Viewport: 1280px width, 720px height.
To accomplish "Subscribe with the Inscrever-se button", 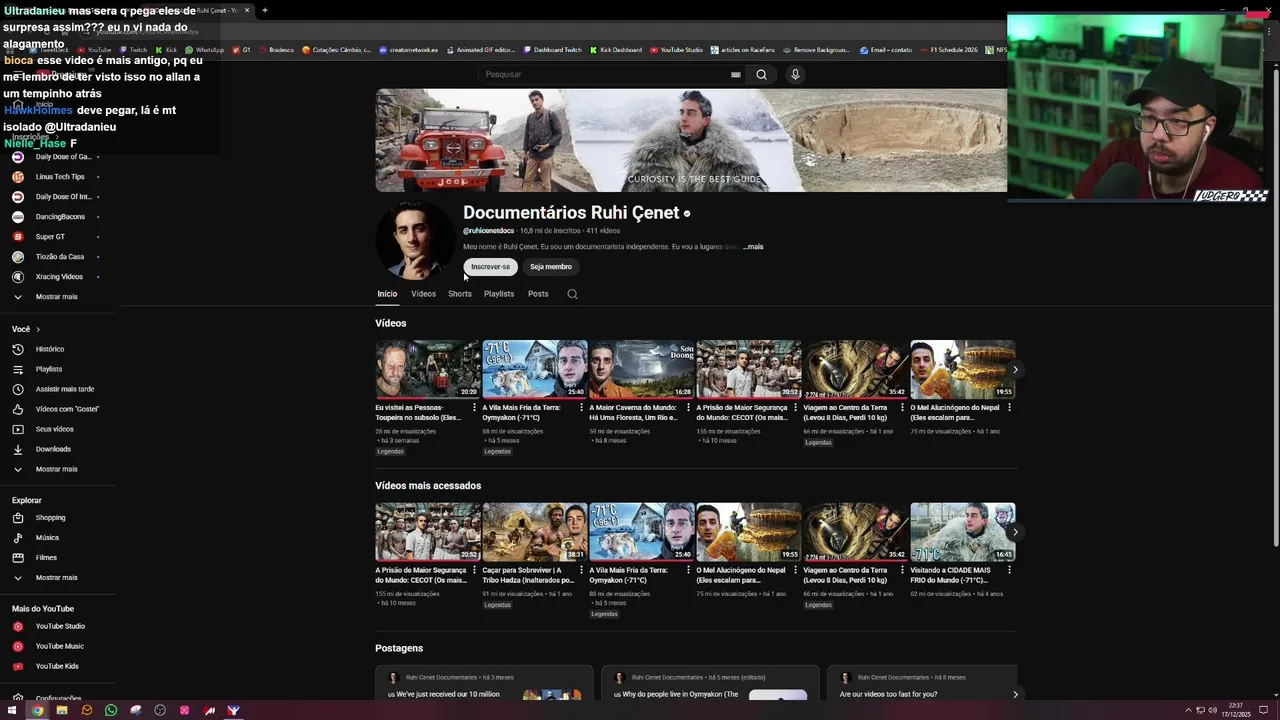I will pos(490,267).
